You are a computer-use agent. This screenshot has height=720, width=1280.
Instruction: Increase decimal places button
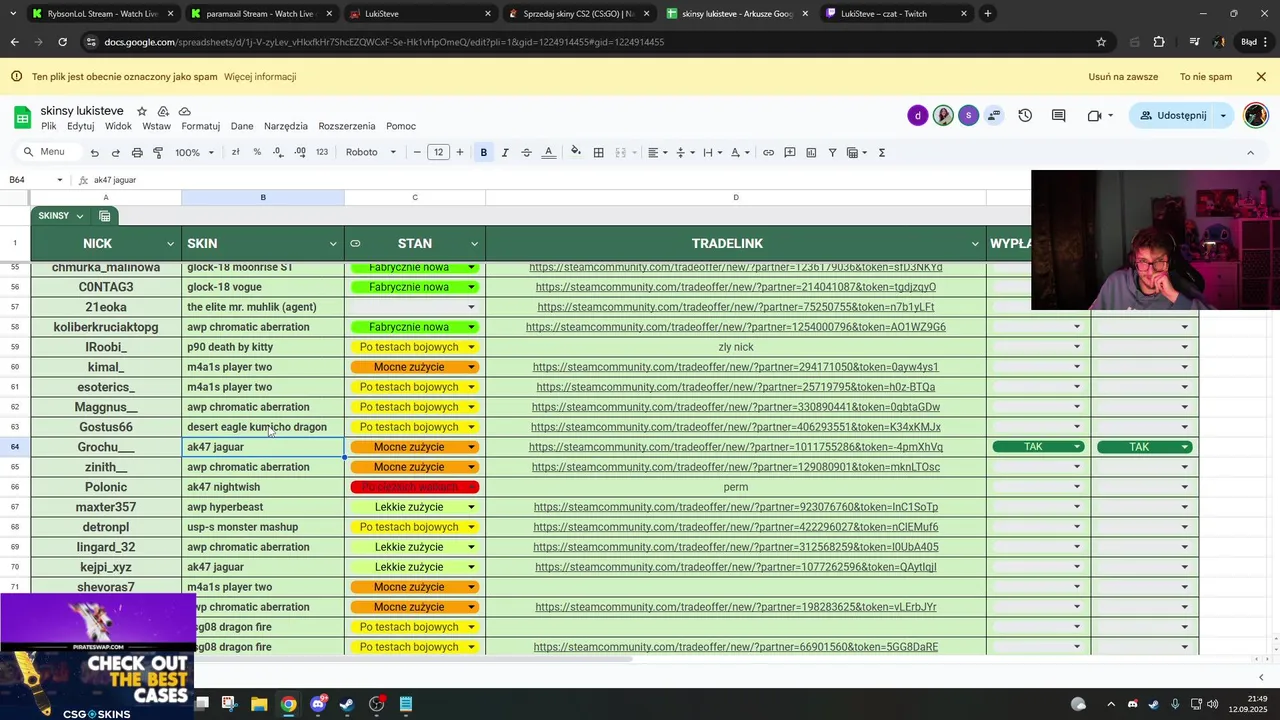click(300, 152)
